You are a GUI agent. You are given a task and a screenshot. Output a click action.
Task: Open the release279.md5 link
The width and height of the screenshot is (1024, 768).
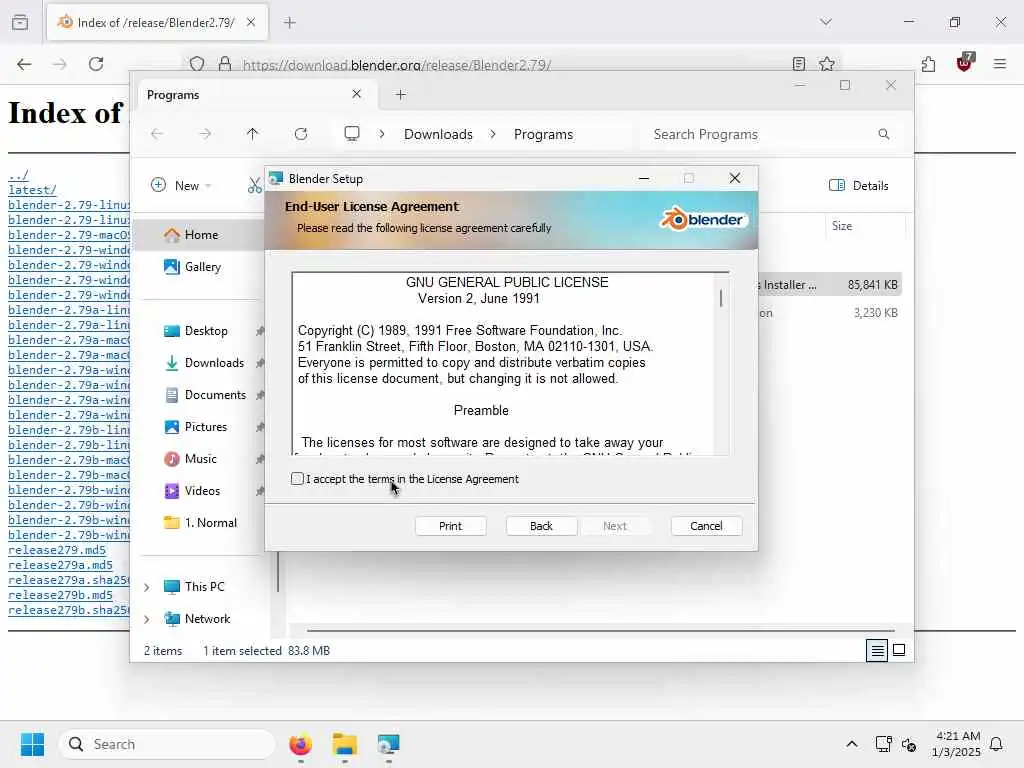(57, 550)
